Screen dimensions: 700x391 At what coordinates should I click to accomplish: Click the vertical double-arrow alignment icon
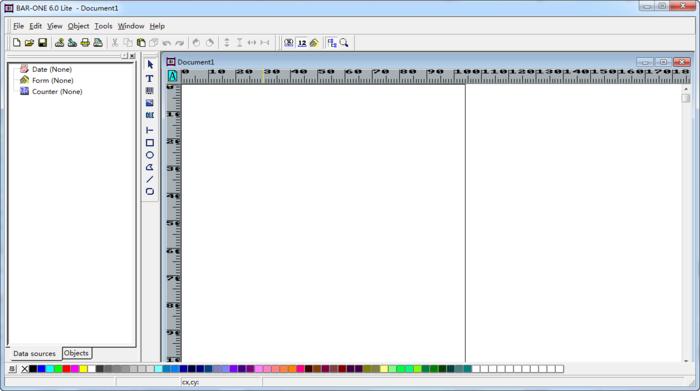[x=226, y=43]
